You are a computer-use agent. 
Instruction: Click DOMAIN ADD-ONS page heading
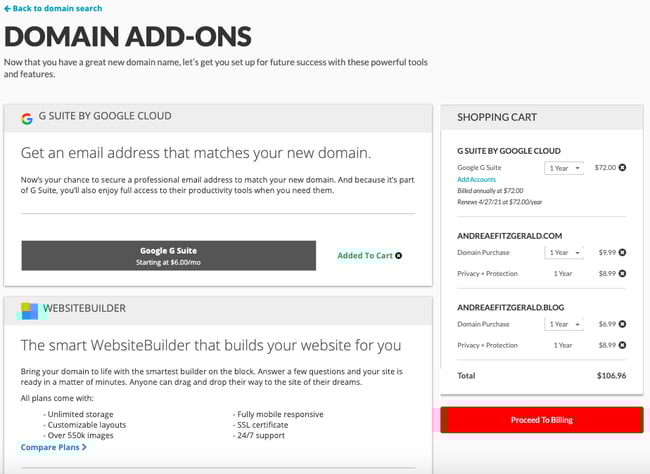point(128,36)
